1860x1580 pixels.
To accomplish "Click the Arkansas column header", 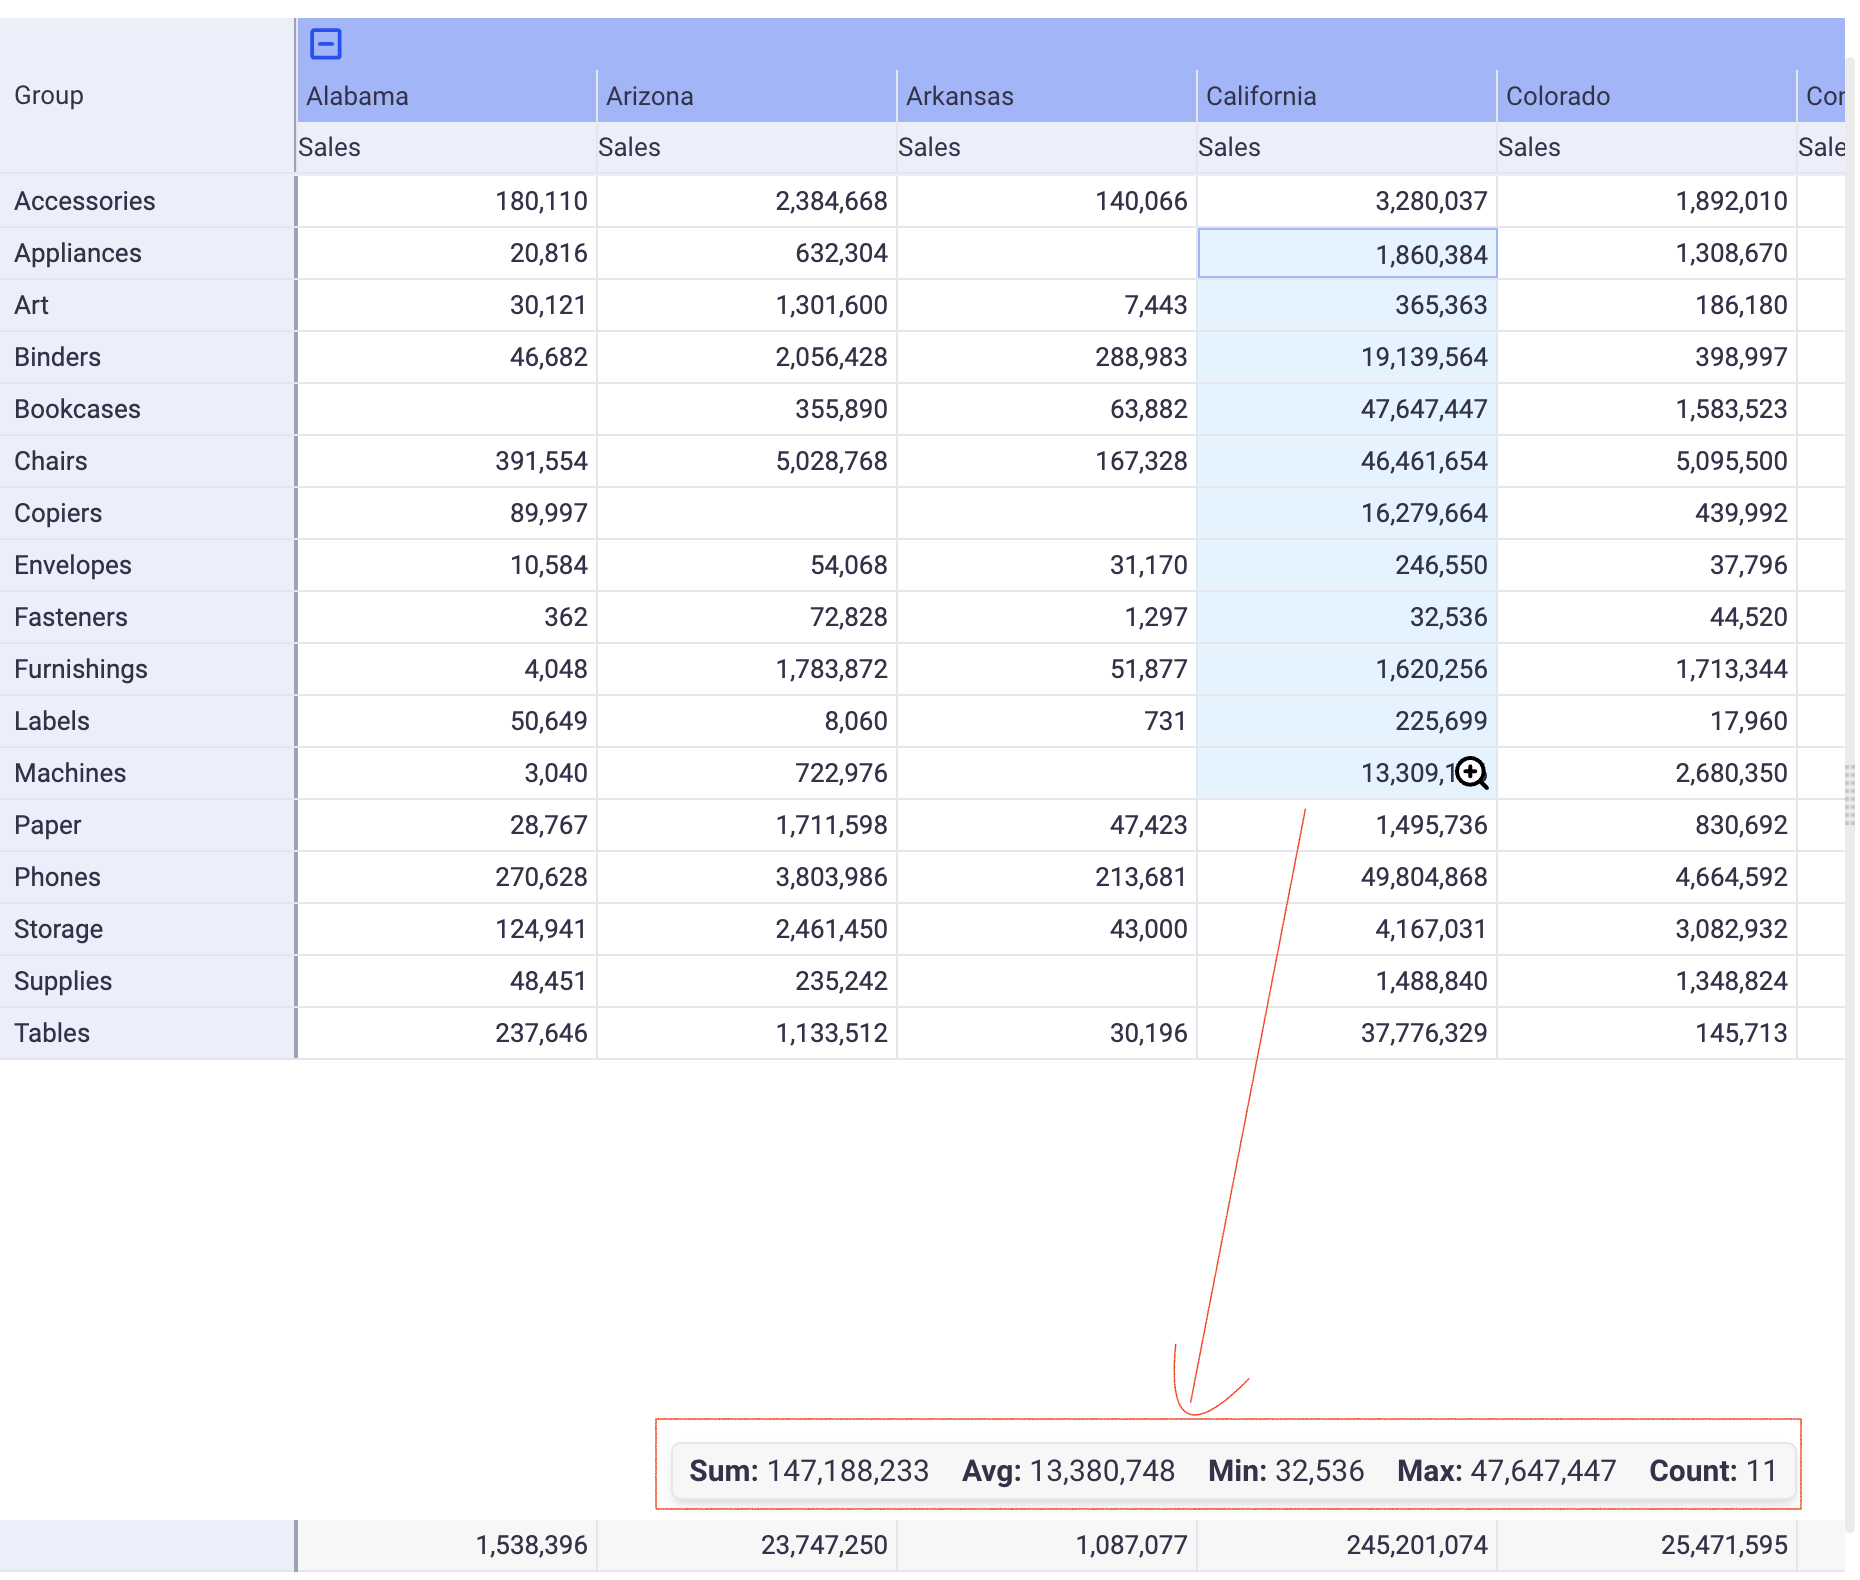I will 960,97.
